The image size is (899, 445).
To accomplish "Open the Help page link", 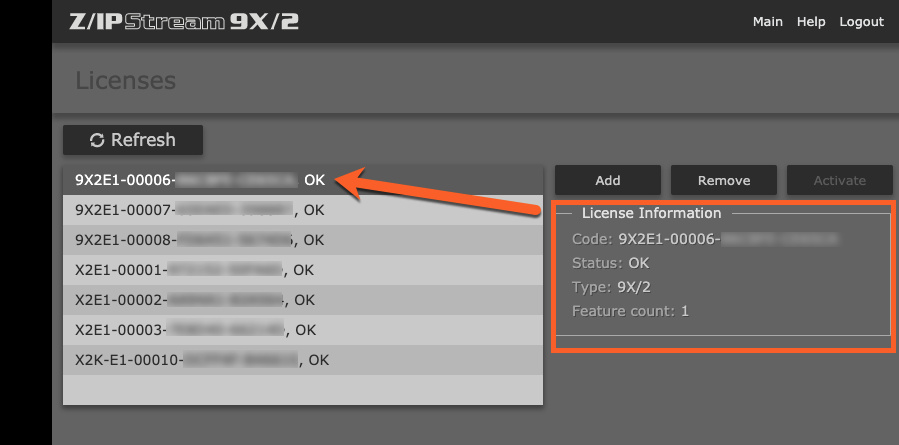I will click(x=811, y=22).
